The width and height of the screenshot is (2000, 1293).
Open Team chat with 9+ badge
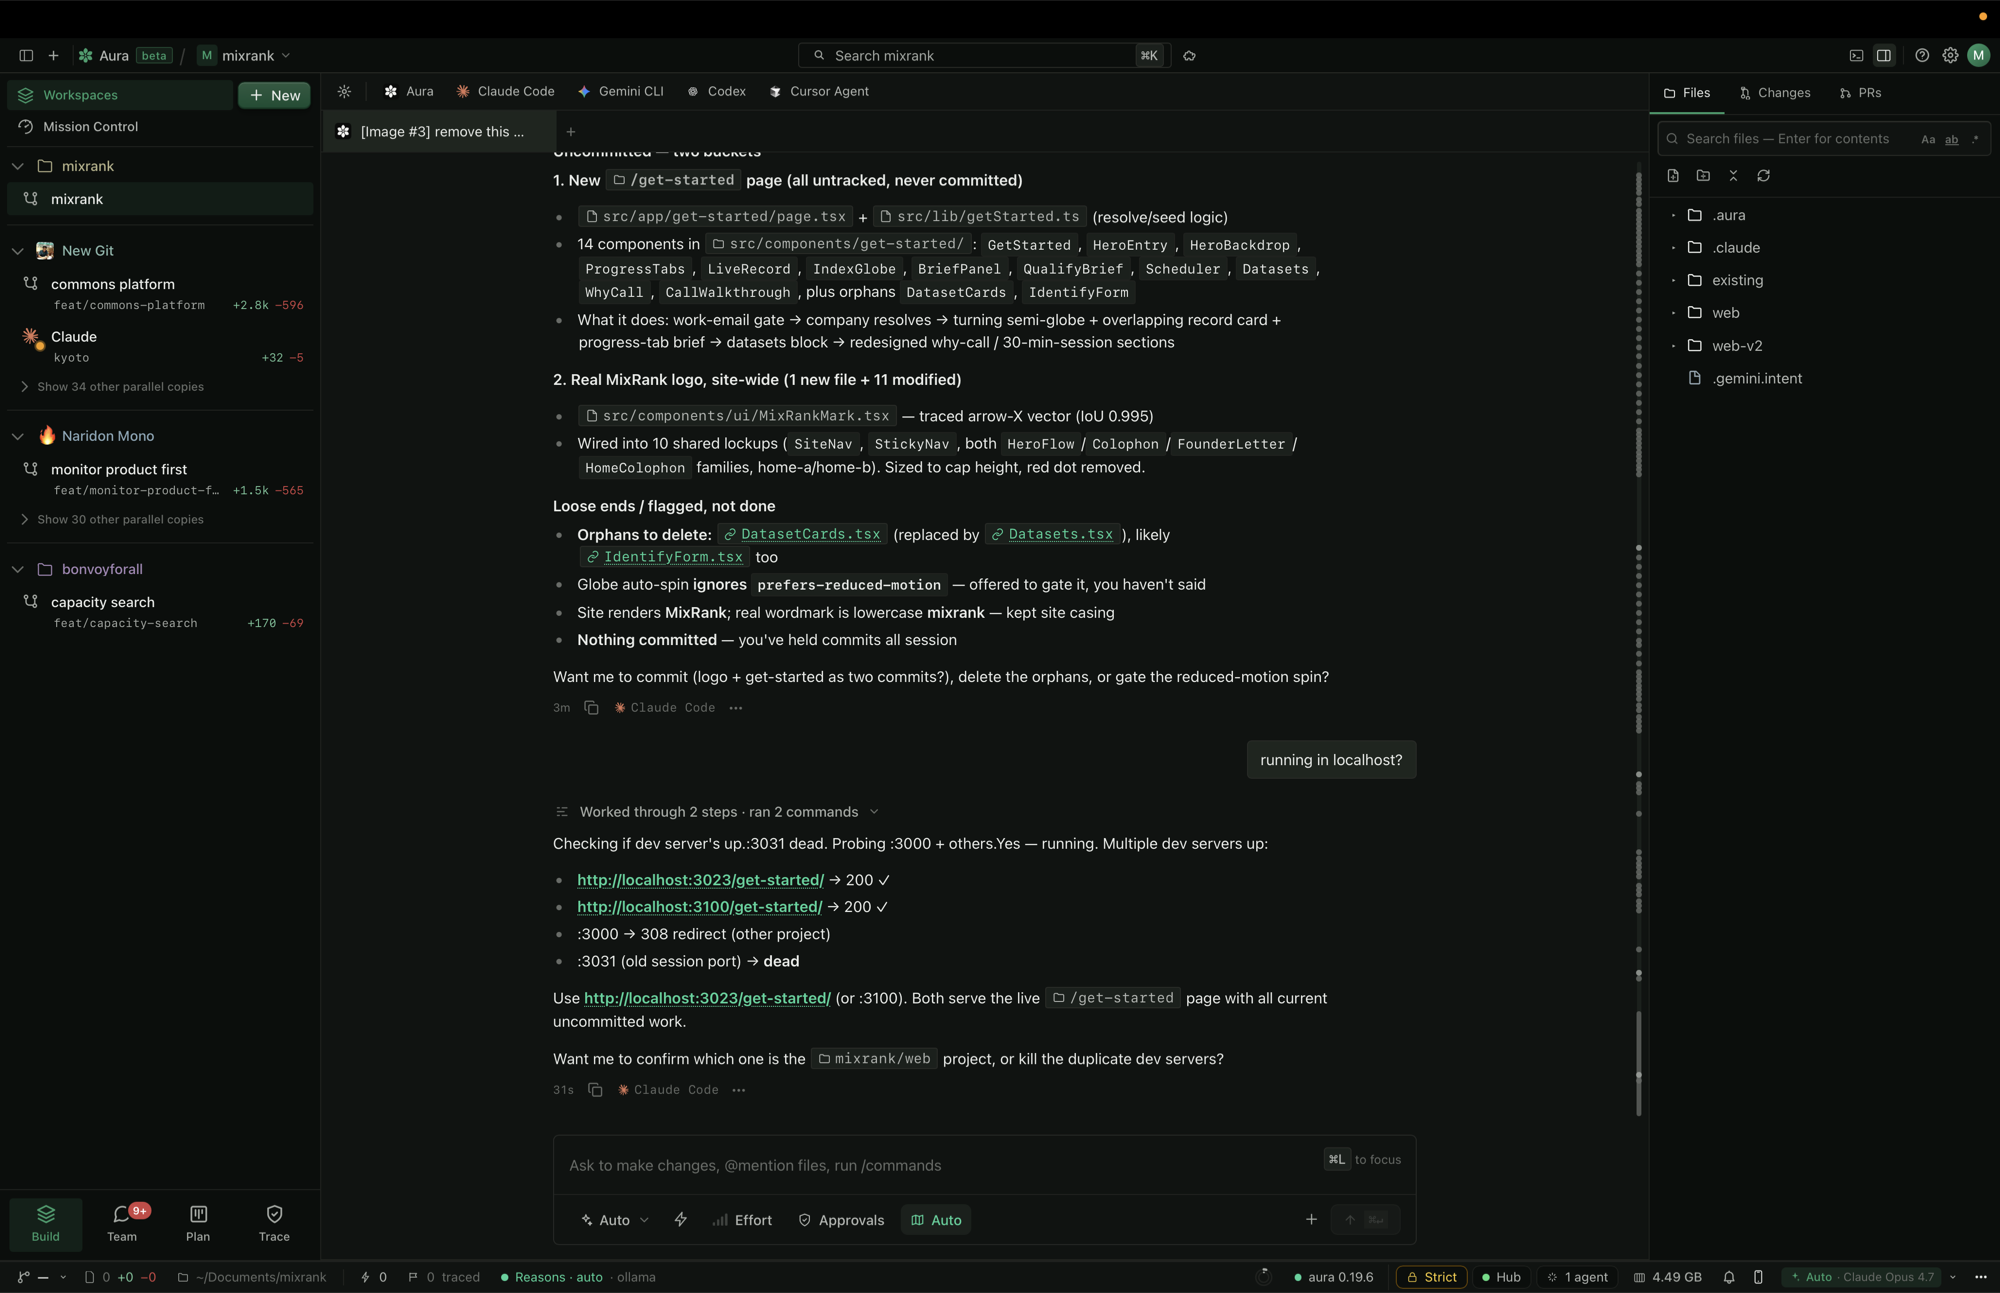click(x=122, y=1223)
